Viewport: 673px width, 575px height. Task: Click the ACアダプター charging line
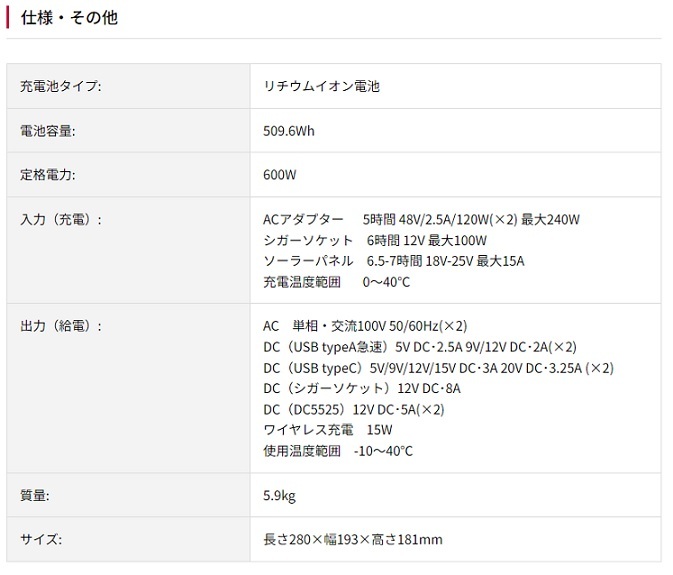coord(421,220)
